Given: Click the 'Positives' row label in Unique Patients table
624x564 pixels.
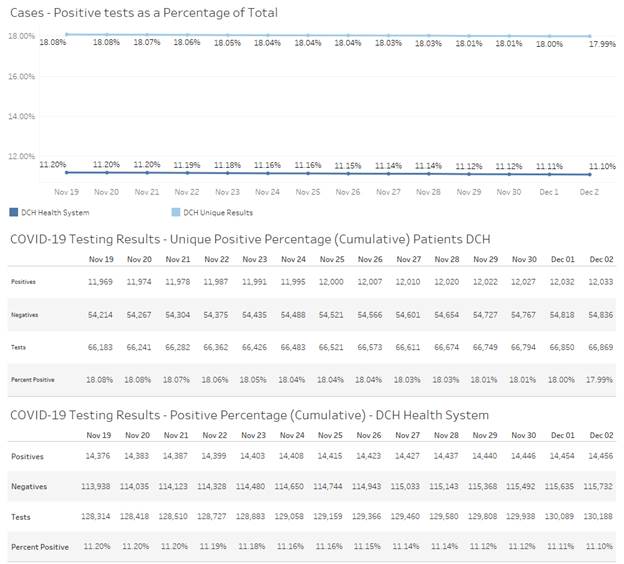Looking at the screenshot, I should (23, 282).
